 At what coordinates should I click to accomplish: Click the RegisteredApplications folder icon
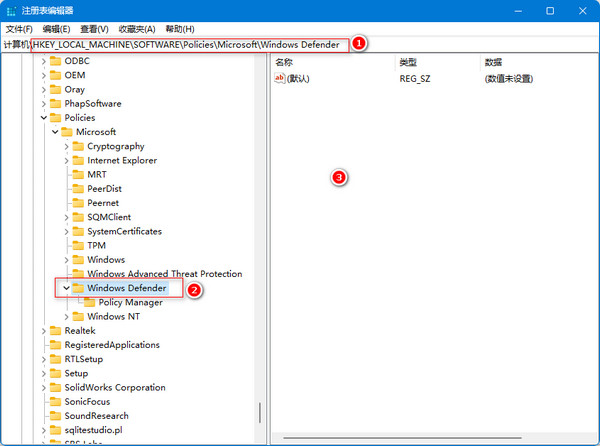(55, 345)
